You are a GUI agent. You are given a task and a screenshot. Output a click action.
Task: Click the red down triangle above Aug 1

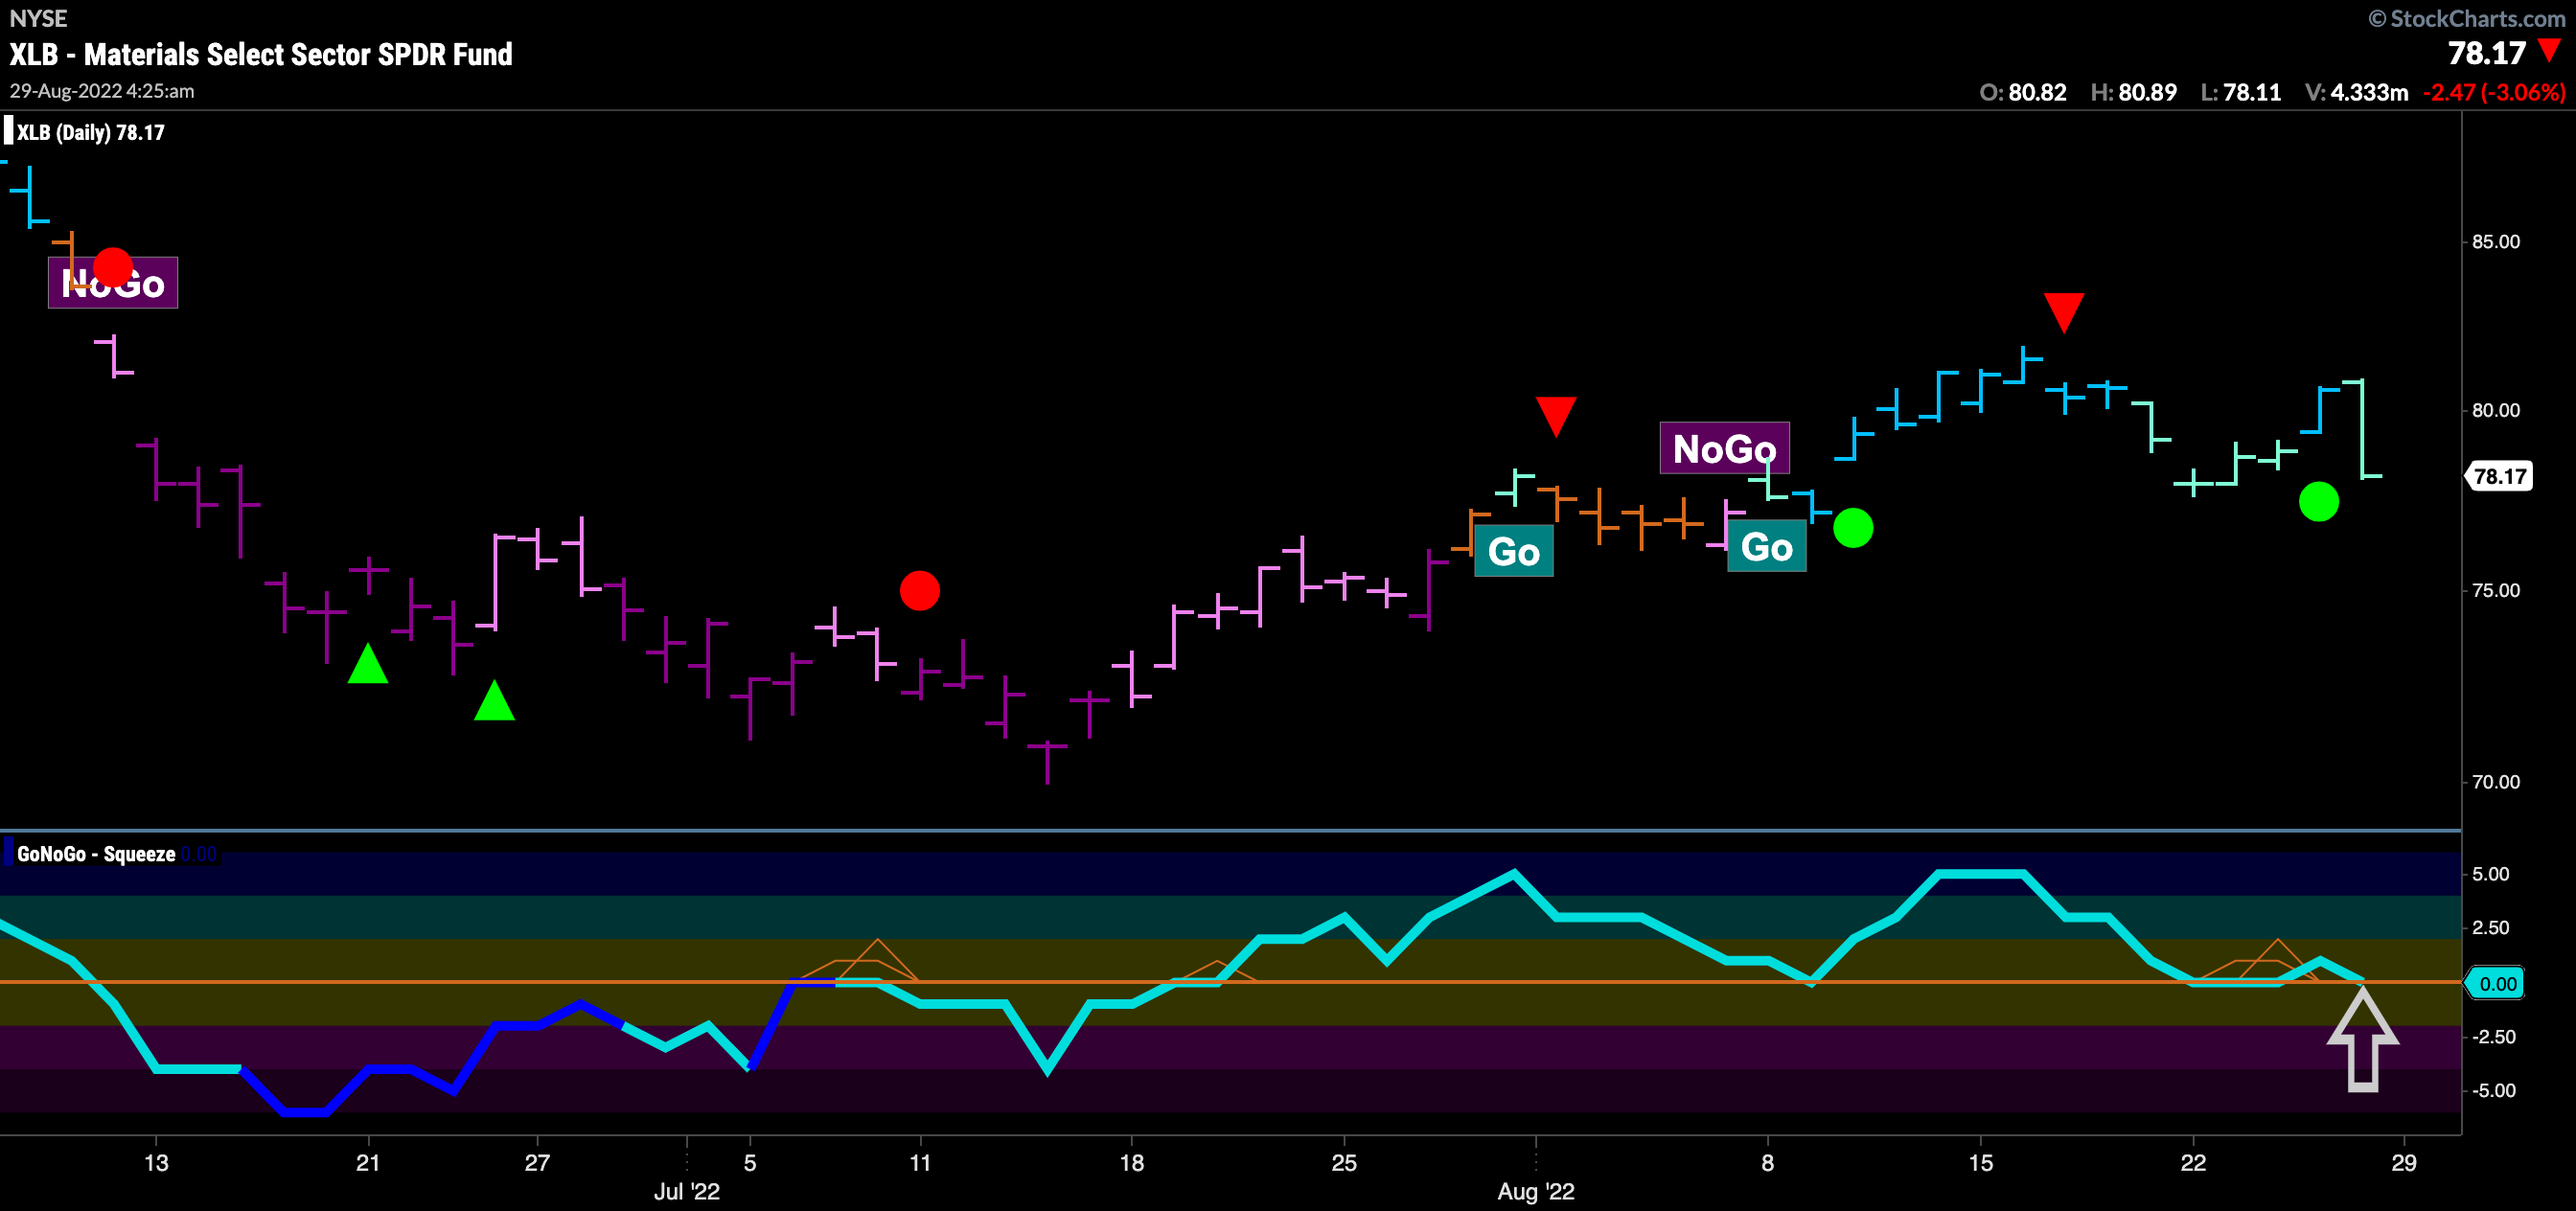click(1556, 416)
